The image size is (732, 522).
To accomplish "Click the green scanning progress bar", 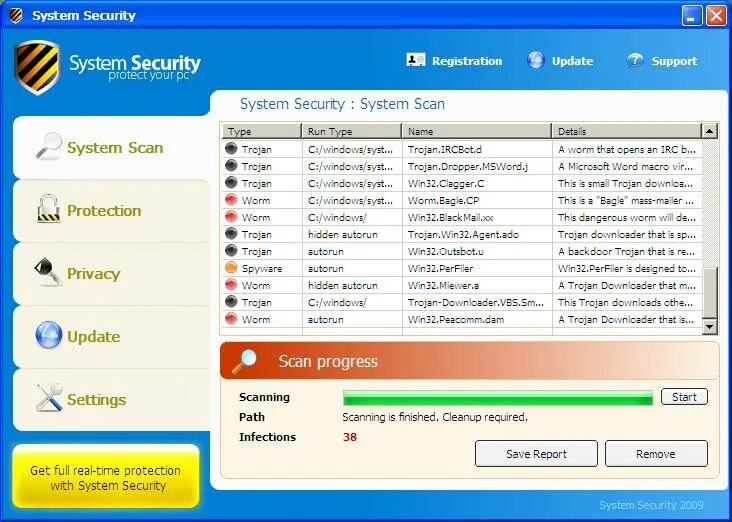I will pyautogui.click(x=498, y=397).
